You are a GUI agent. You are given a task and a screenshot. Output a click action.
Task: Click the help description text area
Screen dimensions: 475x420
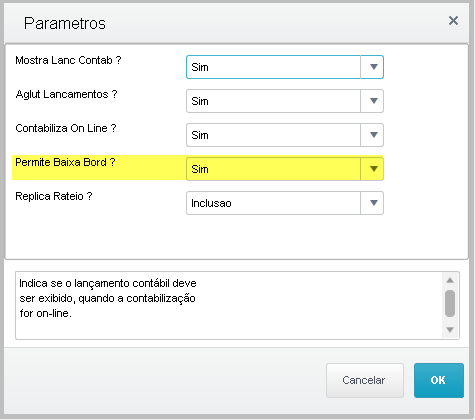pyautogui.click(x=229, y=306)
